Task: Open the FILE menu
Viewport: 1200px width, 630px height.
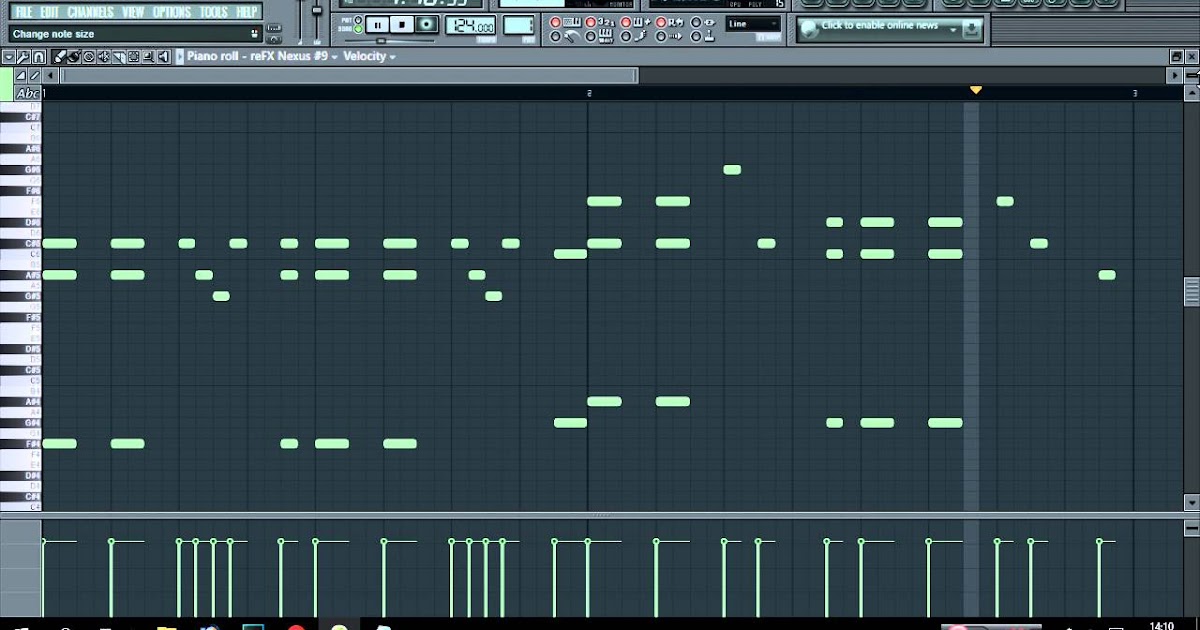Action: pyautogui.click(x=23, y=12)
